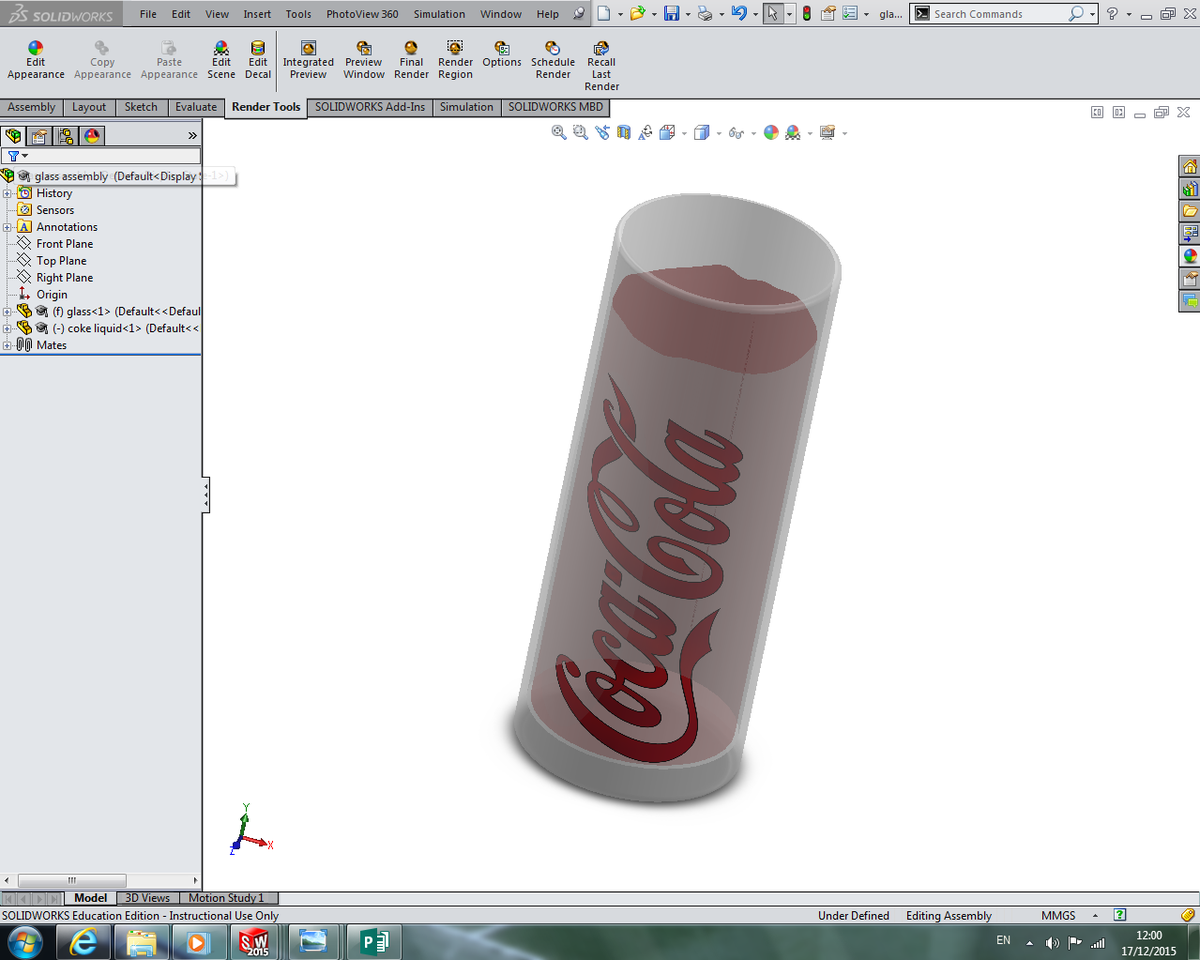
Task: Create a new document icon
Action: point(603,14)
